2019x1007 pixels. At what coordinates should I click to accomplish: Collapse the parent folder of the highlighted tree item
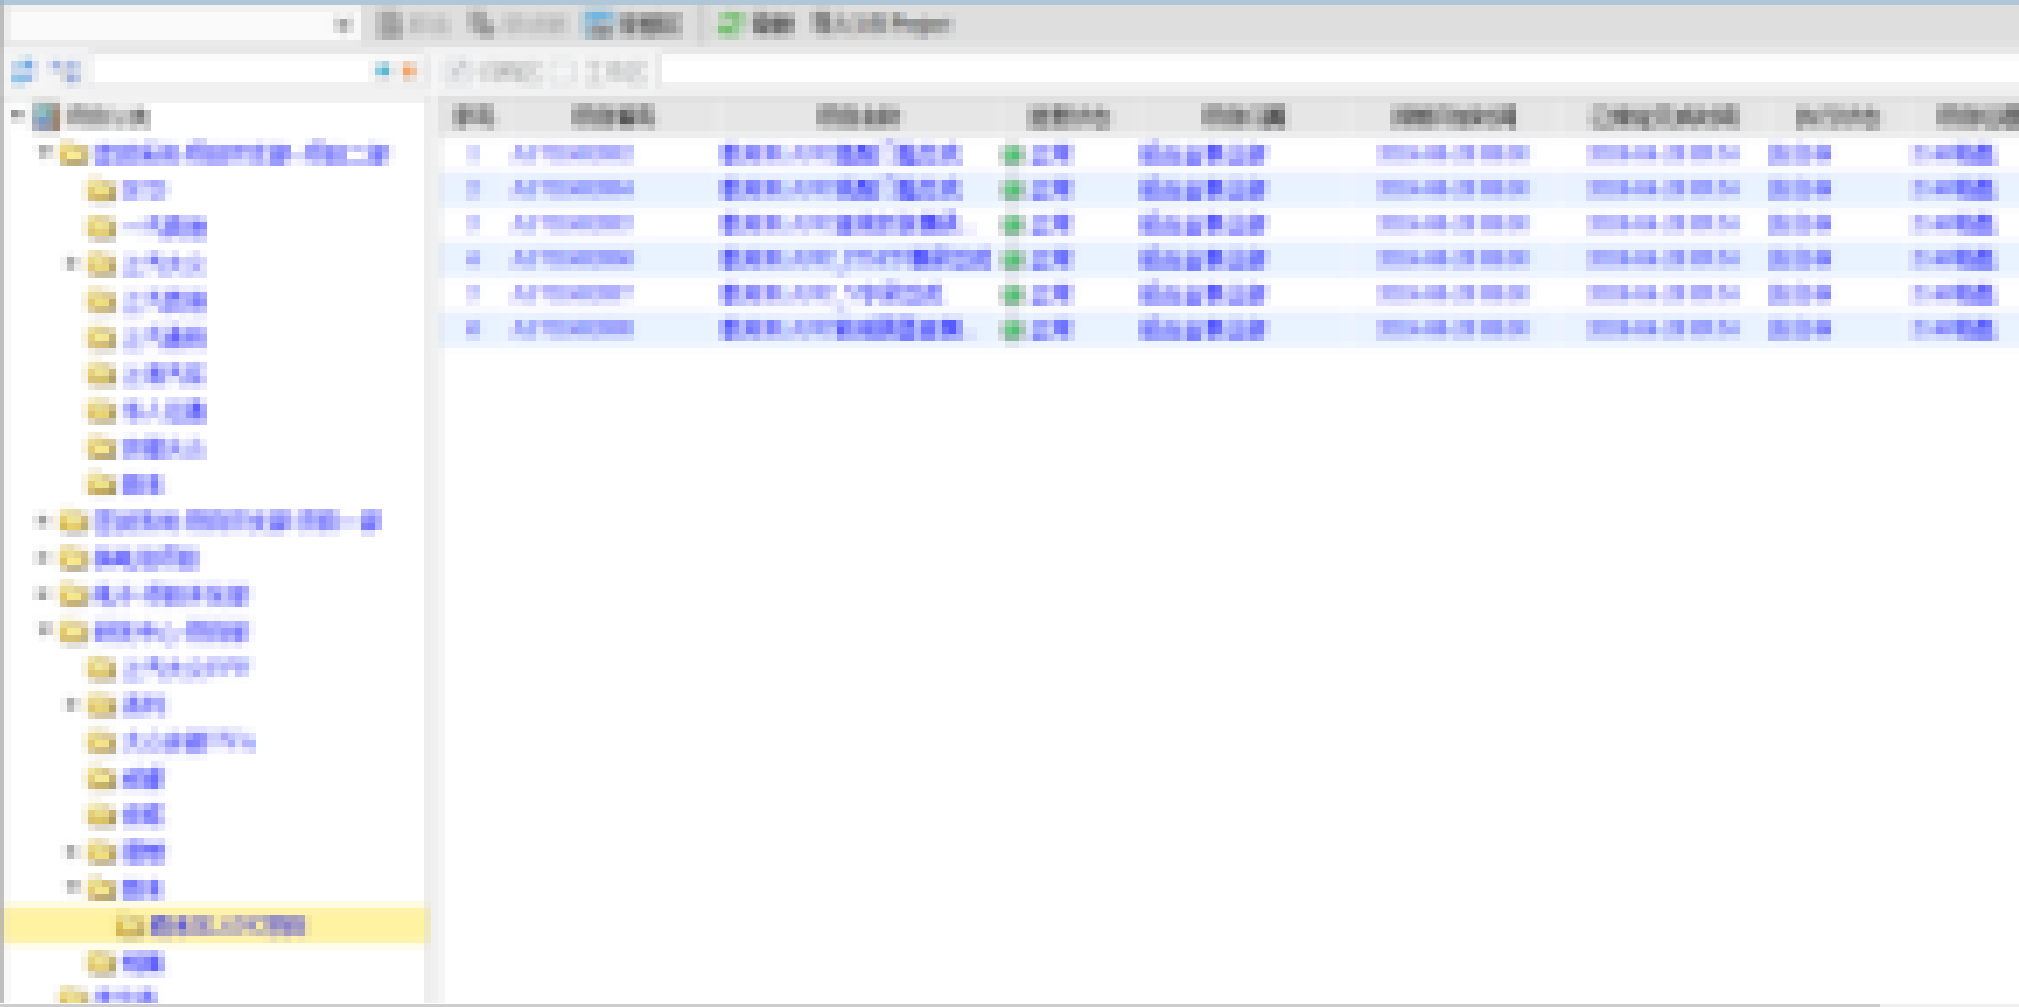72,888
